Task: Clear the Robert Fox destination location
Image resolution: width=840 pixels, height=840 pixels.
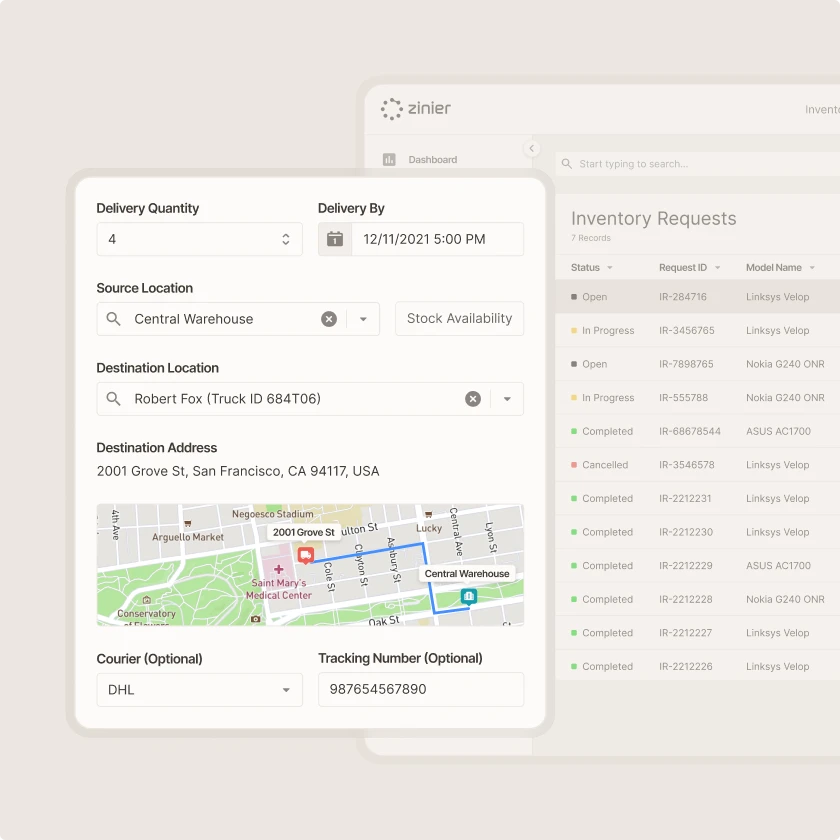Action: click(472, 399)
